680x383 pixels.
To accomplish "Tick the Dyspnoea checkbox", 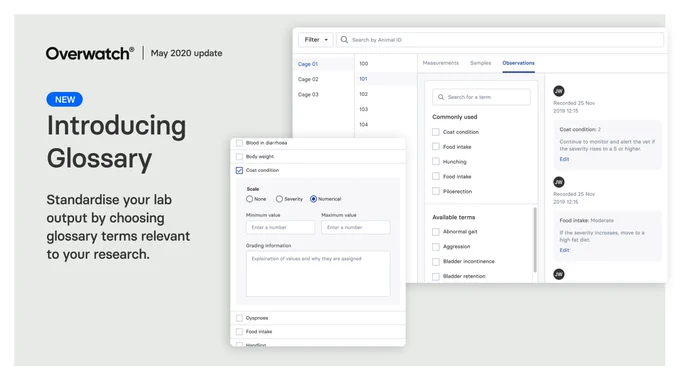I will click(x=239, y=318).
